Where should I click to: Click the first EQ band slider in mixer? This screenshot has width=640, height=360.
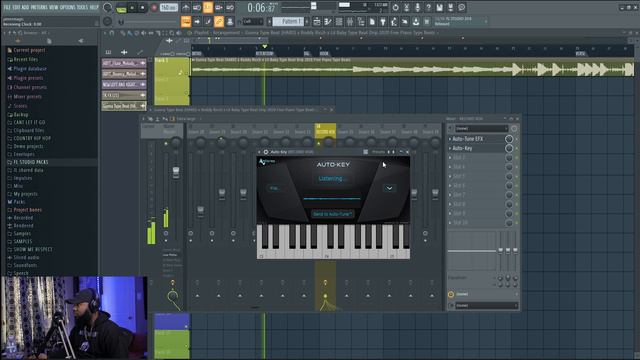pyautogui.click(x=500, y=250)
